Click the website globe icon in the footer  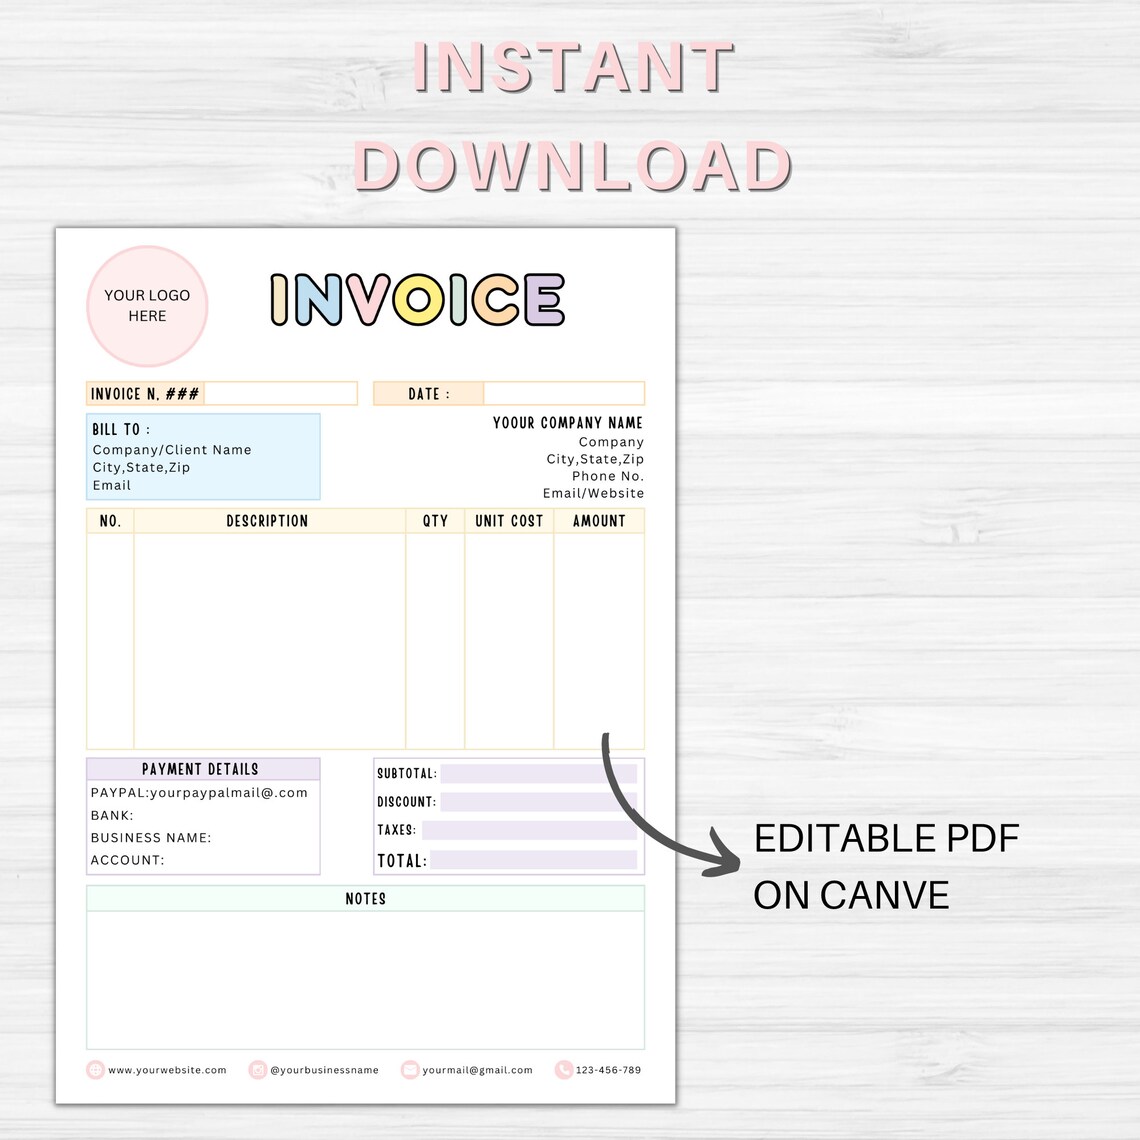coord(94,1069)
